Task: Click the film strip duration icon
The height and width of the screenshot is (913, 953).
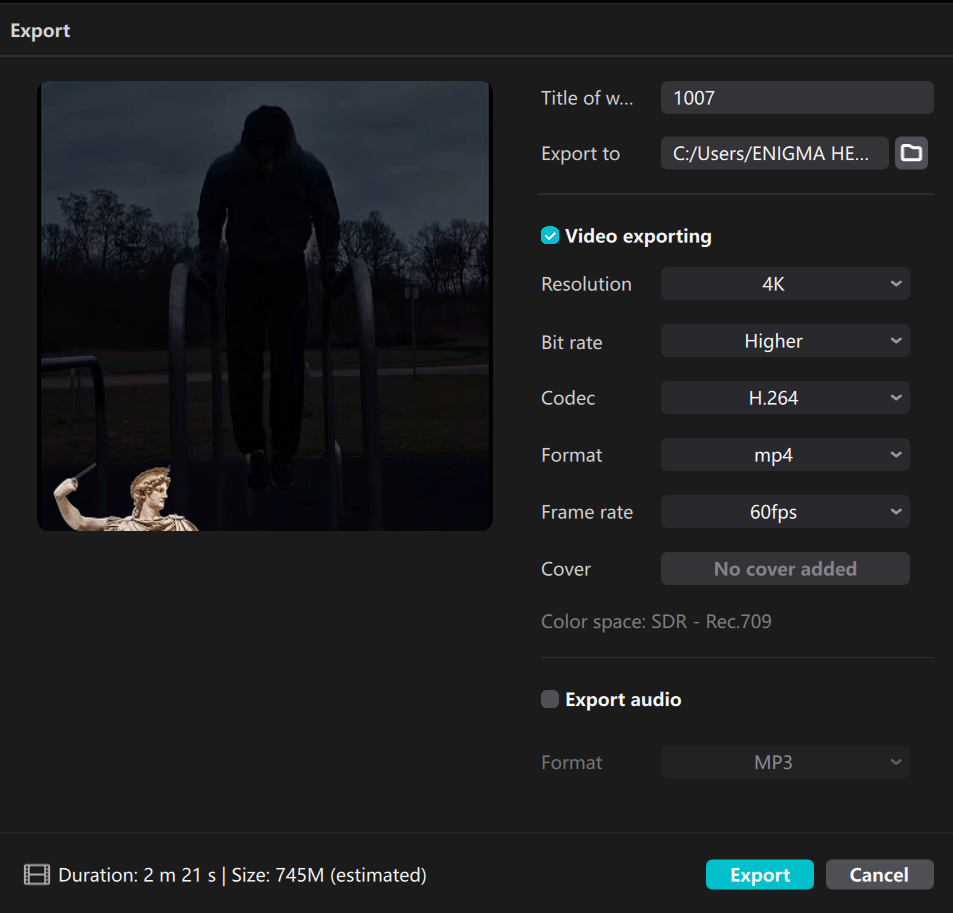Action: [36, 875]
